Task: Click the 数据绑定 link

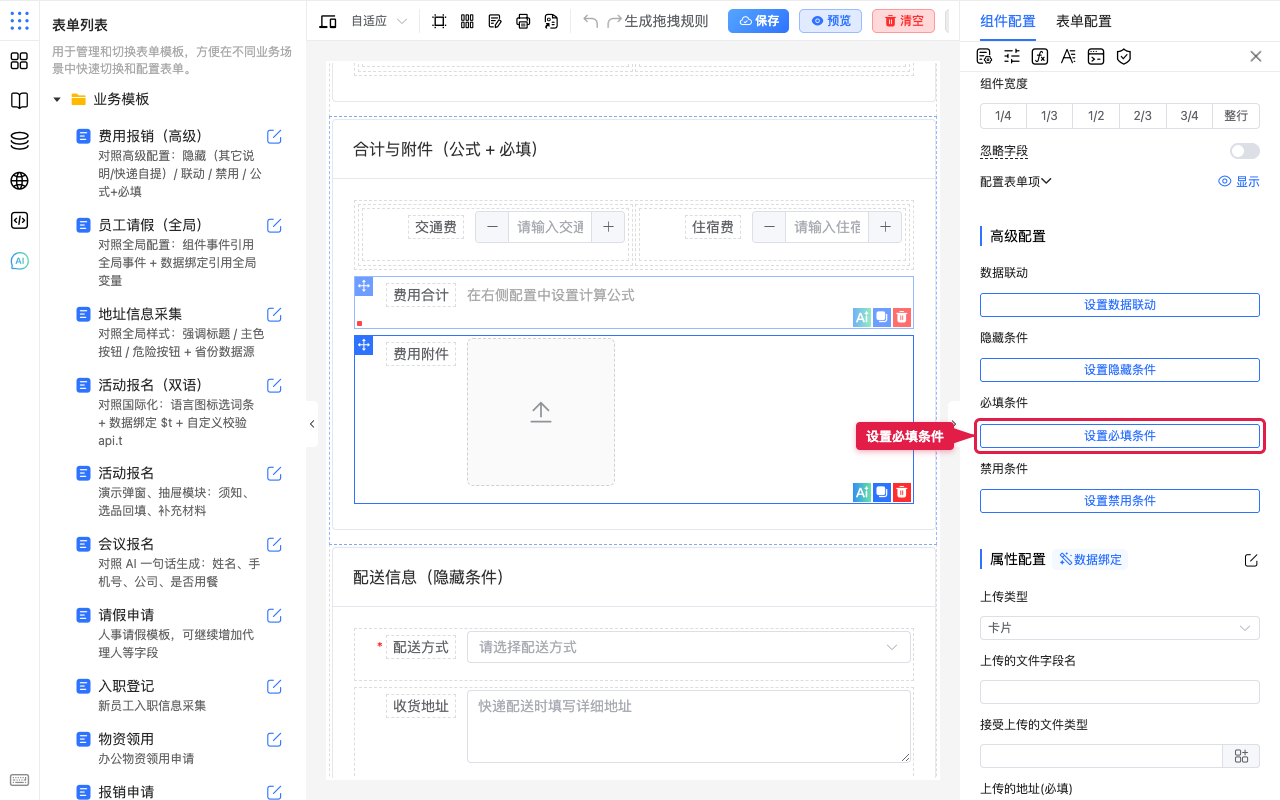Action: click(x=1090, y=559)
